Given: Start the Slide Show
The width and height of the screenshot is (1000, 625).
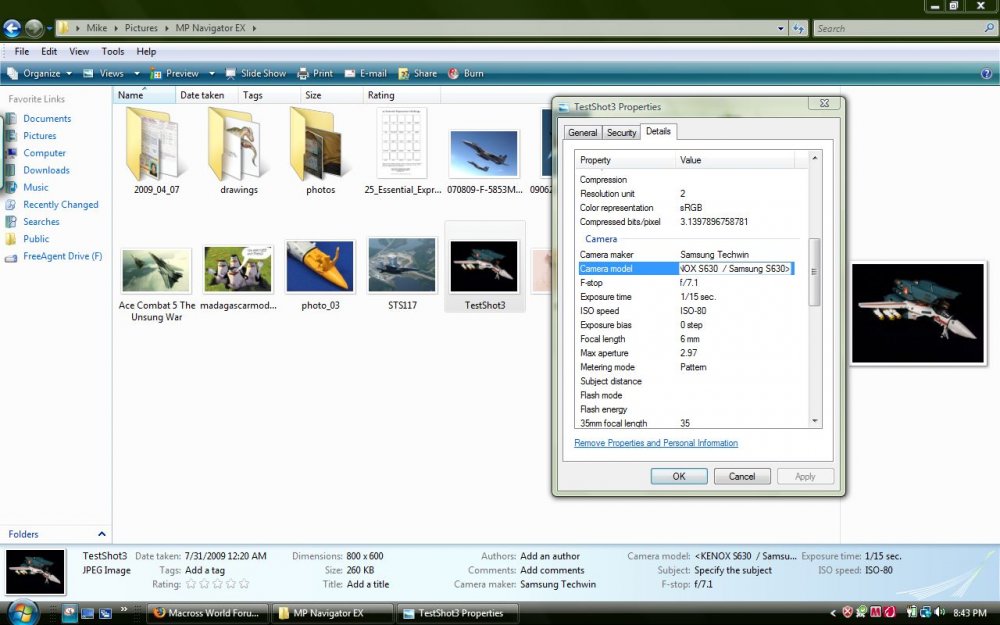Looking at the screenshot, I should (x=255, y=73).
